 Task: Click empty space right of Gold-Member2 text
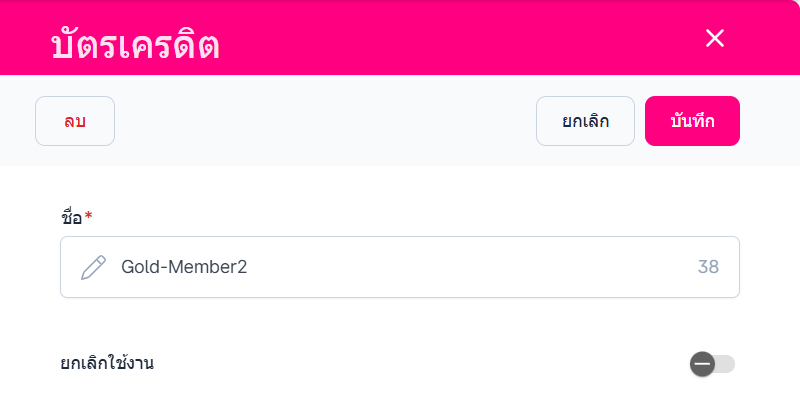(x=470, y=267)
